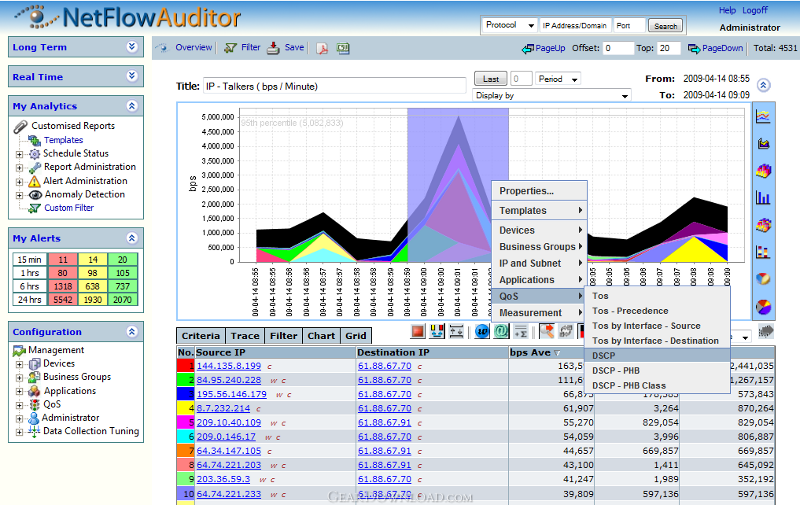
Task: Click the IP Address/Domain search field
Action: (574, 26)
